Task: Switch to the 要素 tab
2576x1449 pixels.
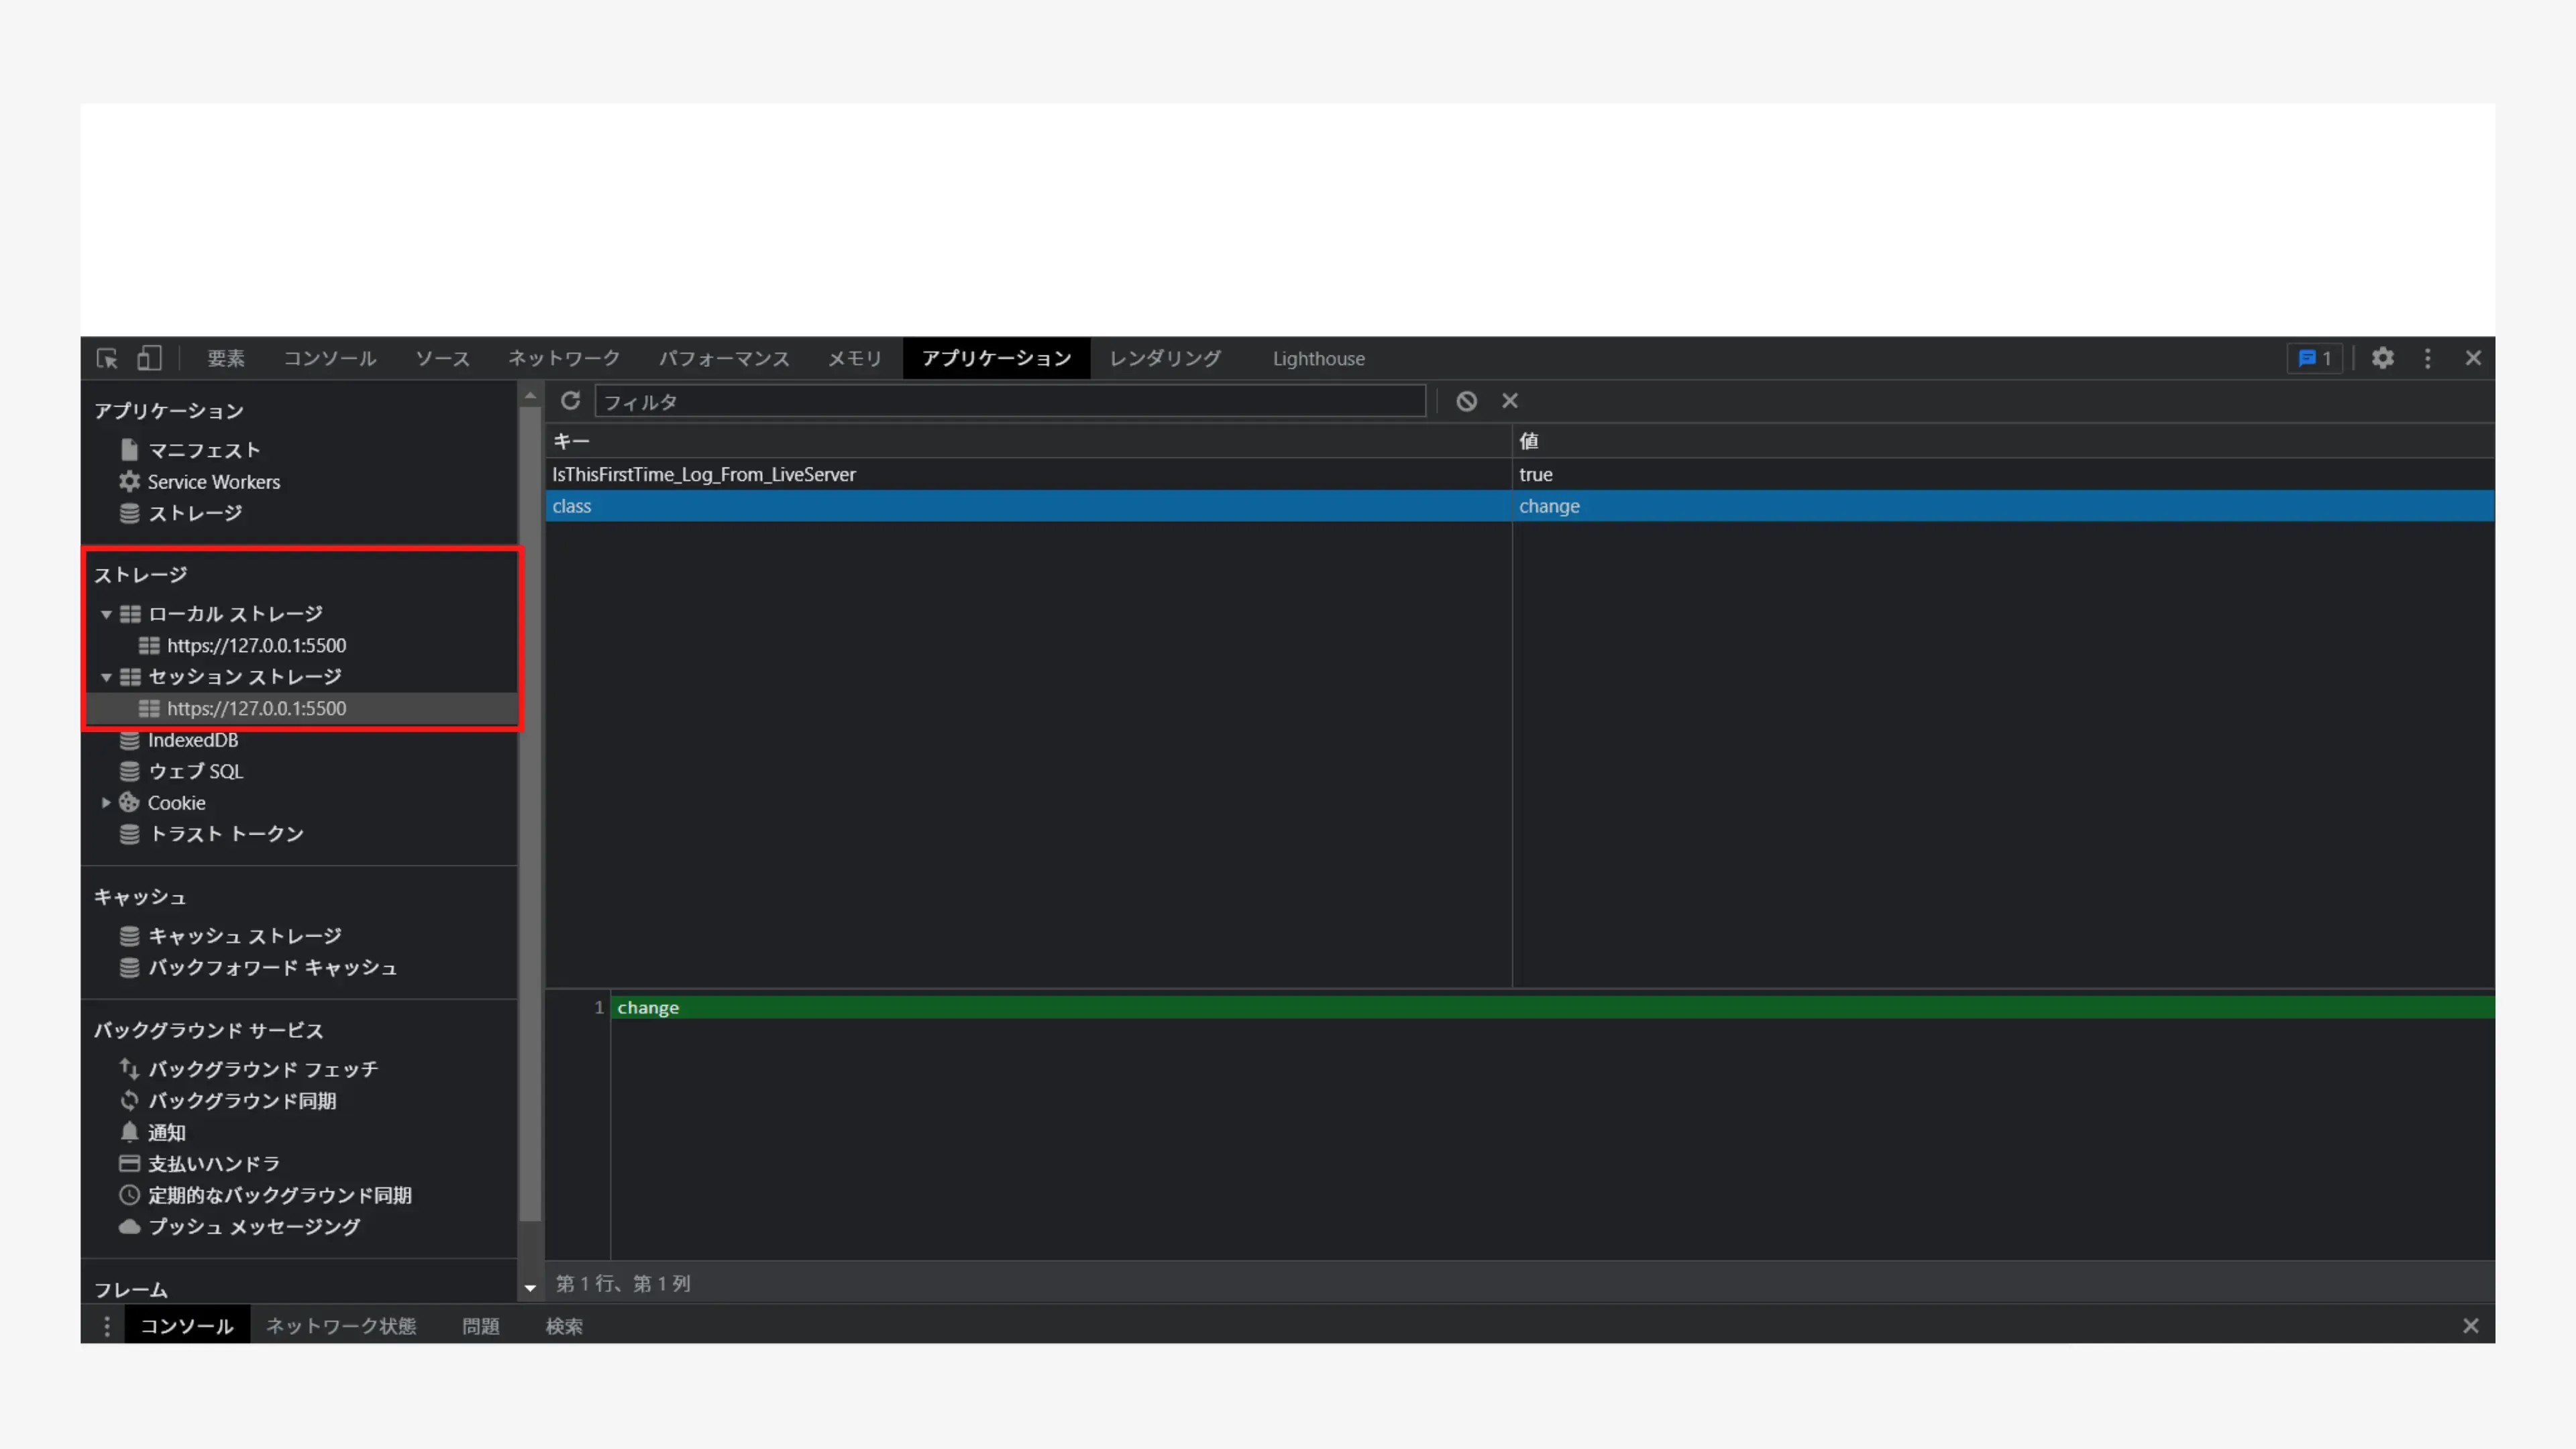Action: coord(226,358)
